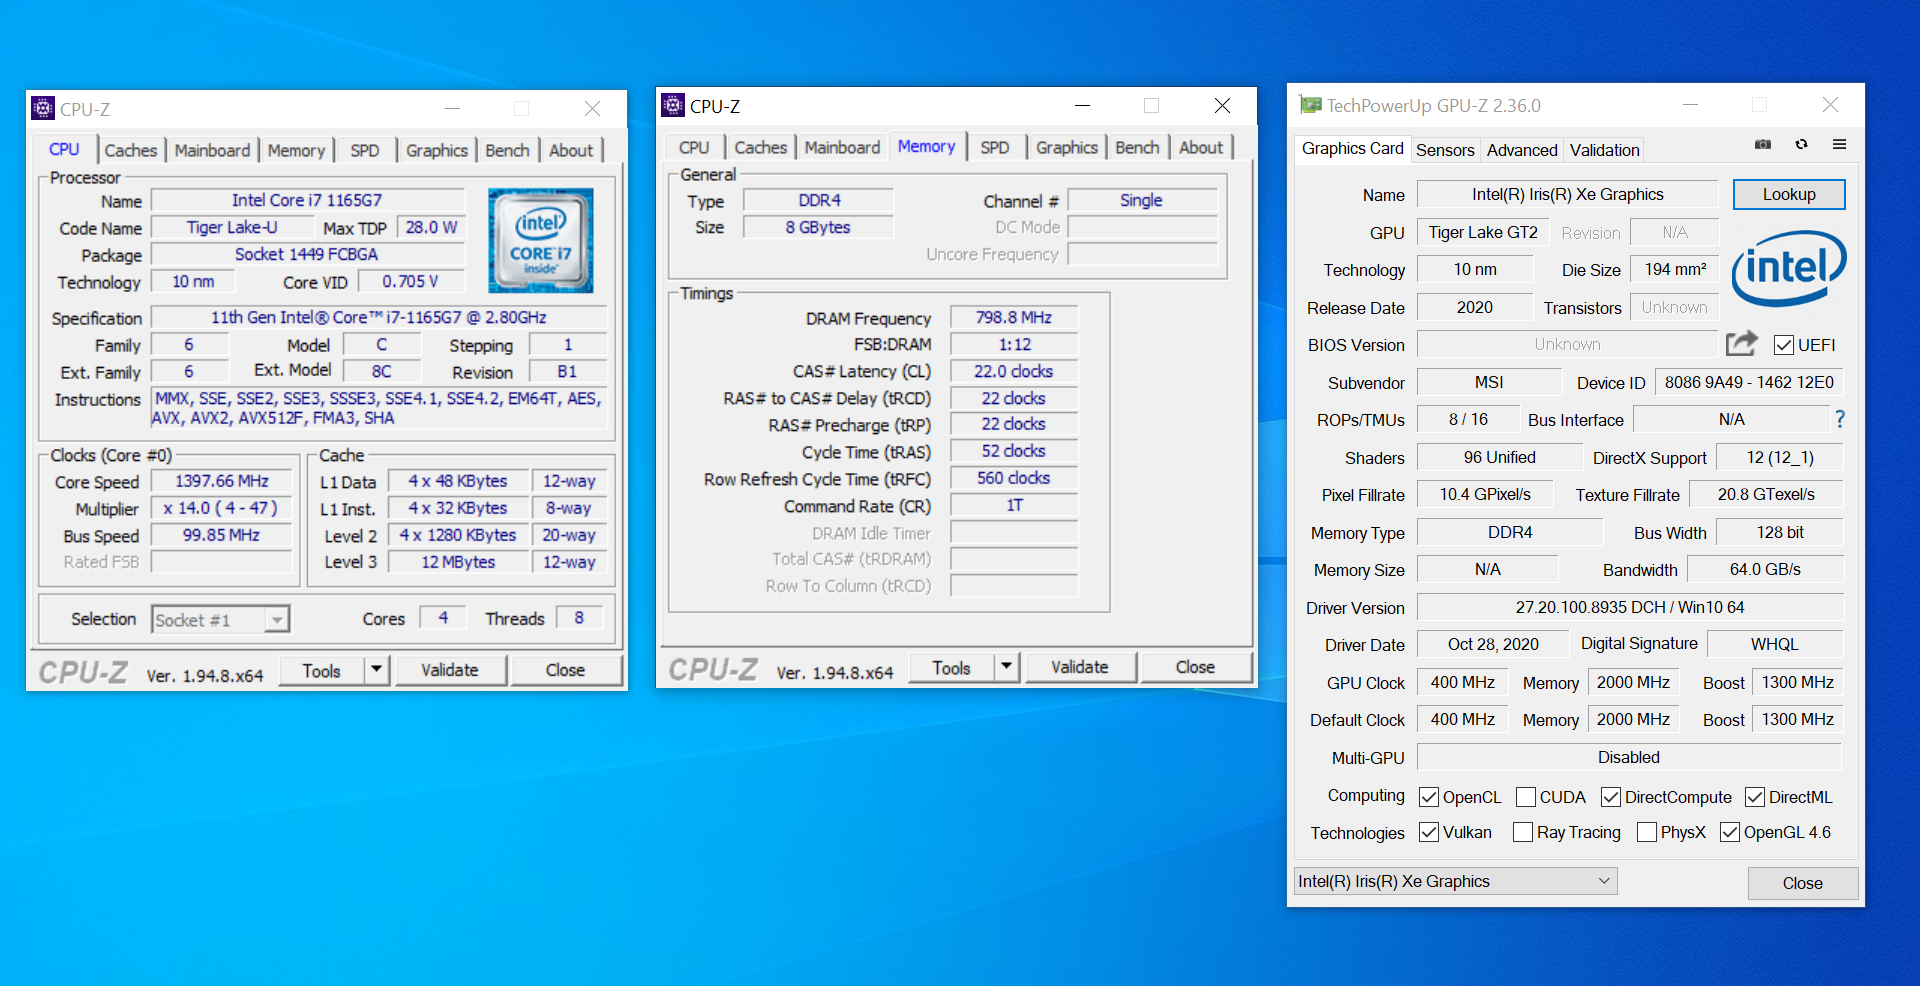
Task: Expand Tools dropdown arrow in left CPU-Z
Action: pyautogui.click(x=376, y=670)
